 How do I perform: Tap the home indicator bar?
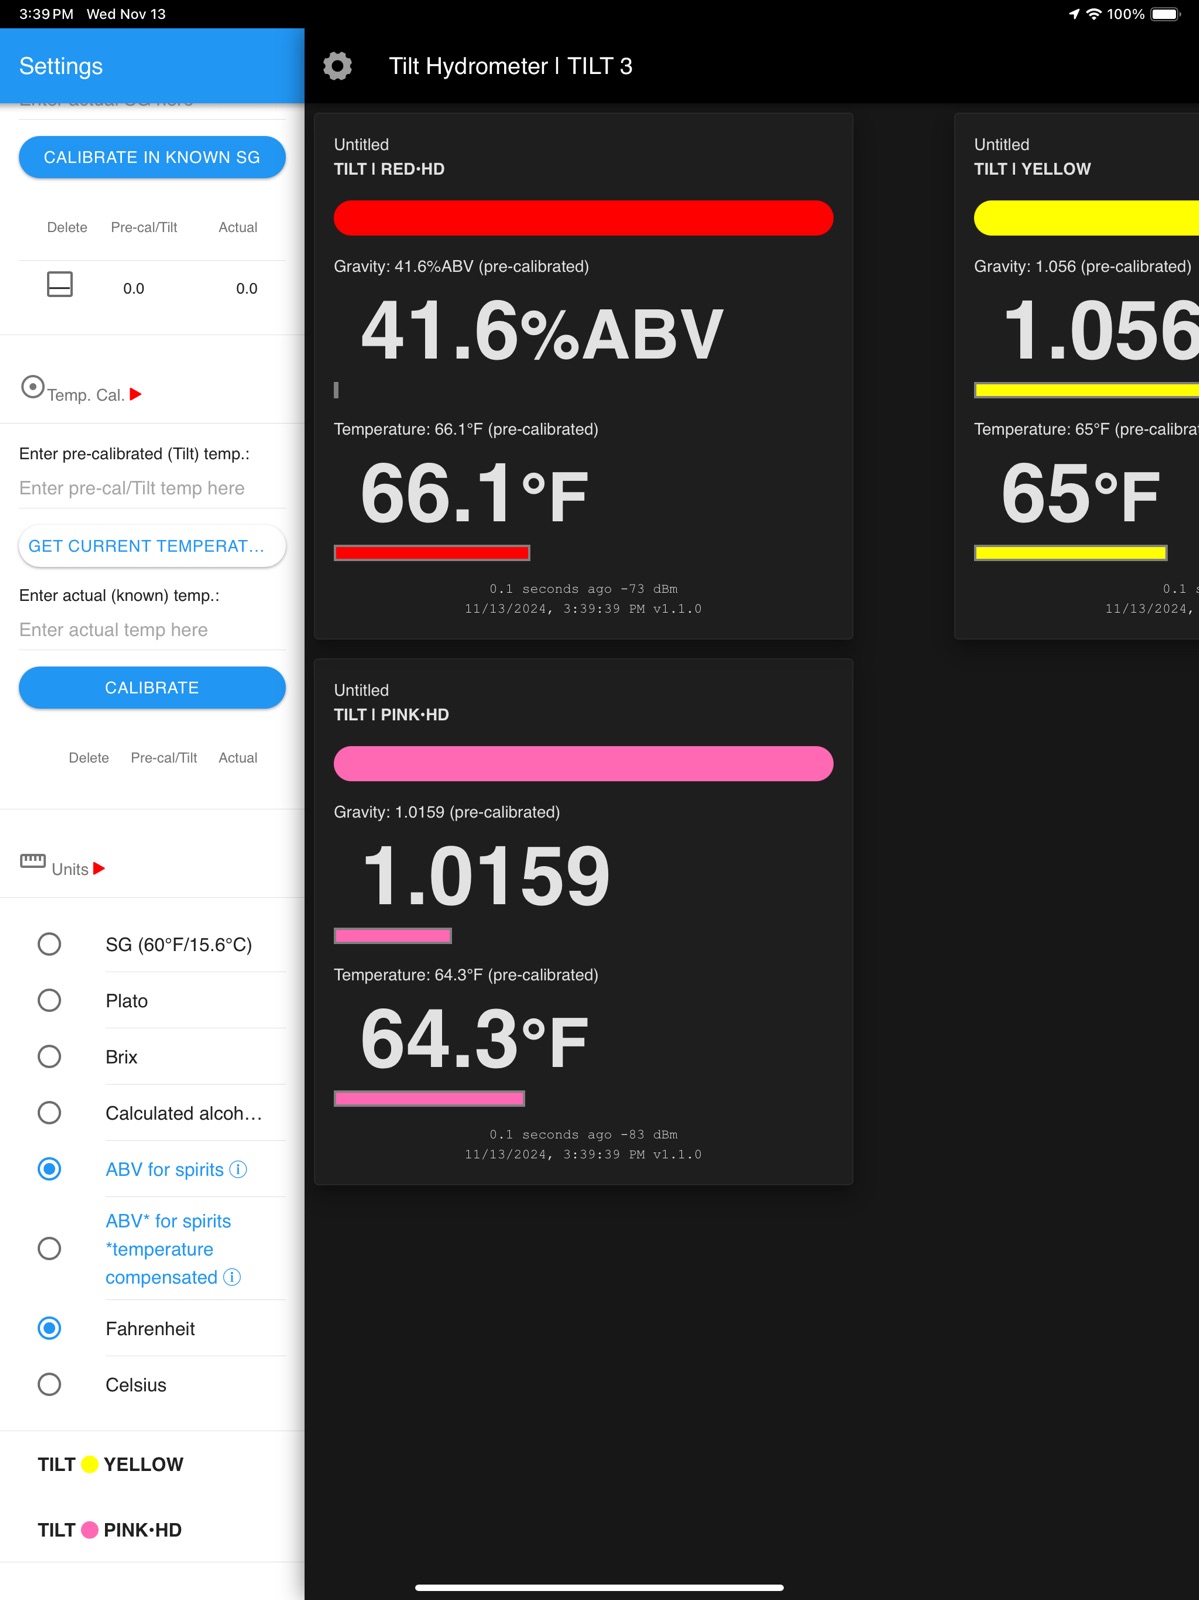click(599, 1587)
